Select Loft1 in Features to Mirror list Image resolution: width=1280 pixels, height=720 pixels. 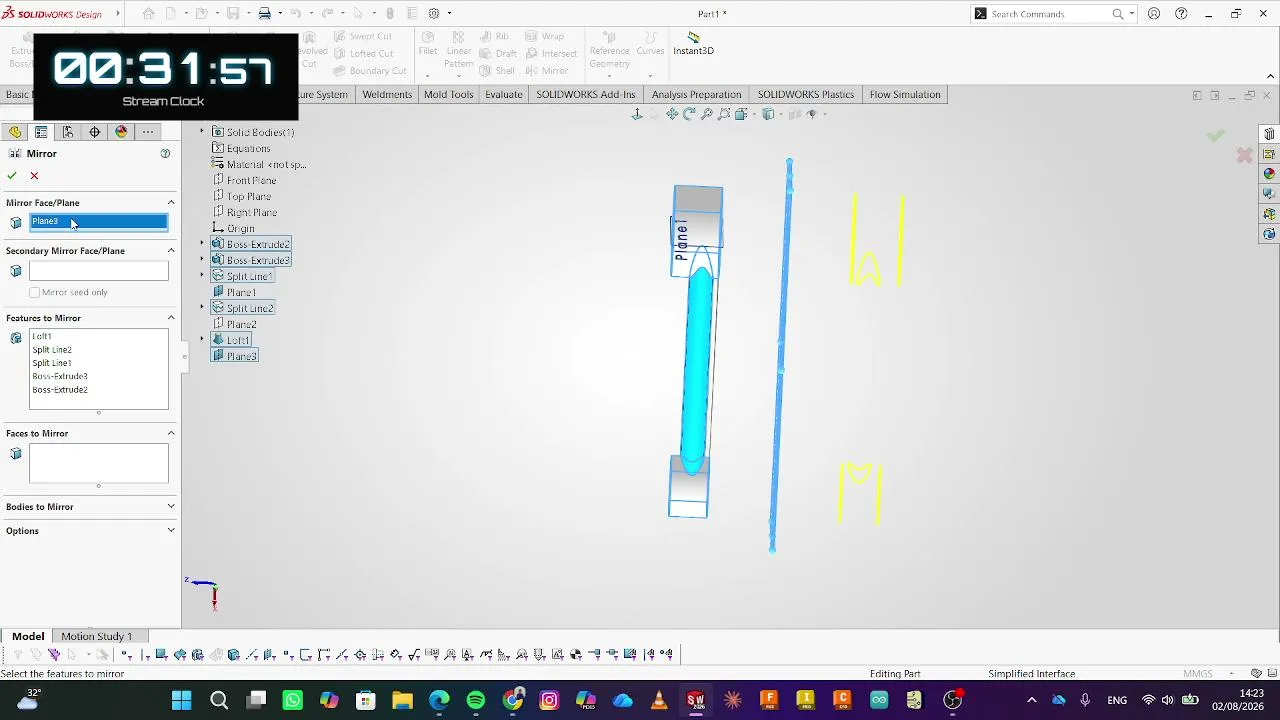[42, 336]
